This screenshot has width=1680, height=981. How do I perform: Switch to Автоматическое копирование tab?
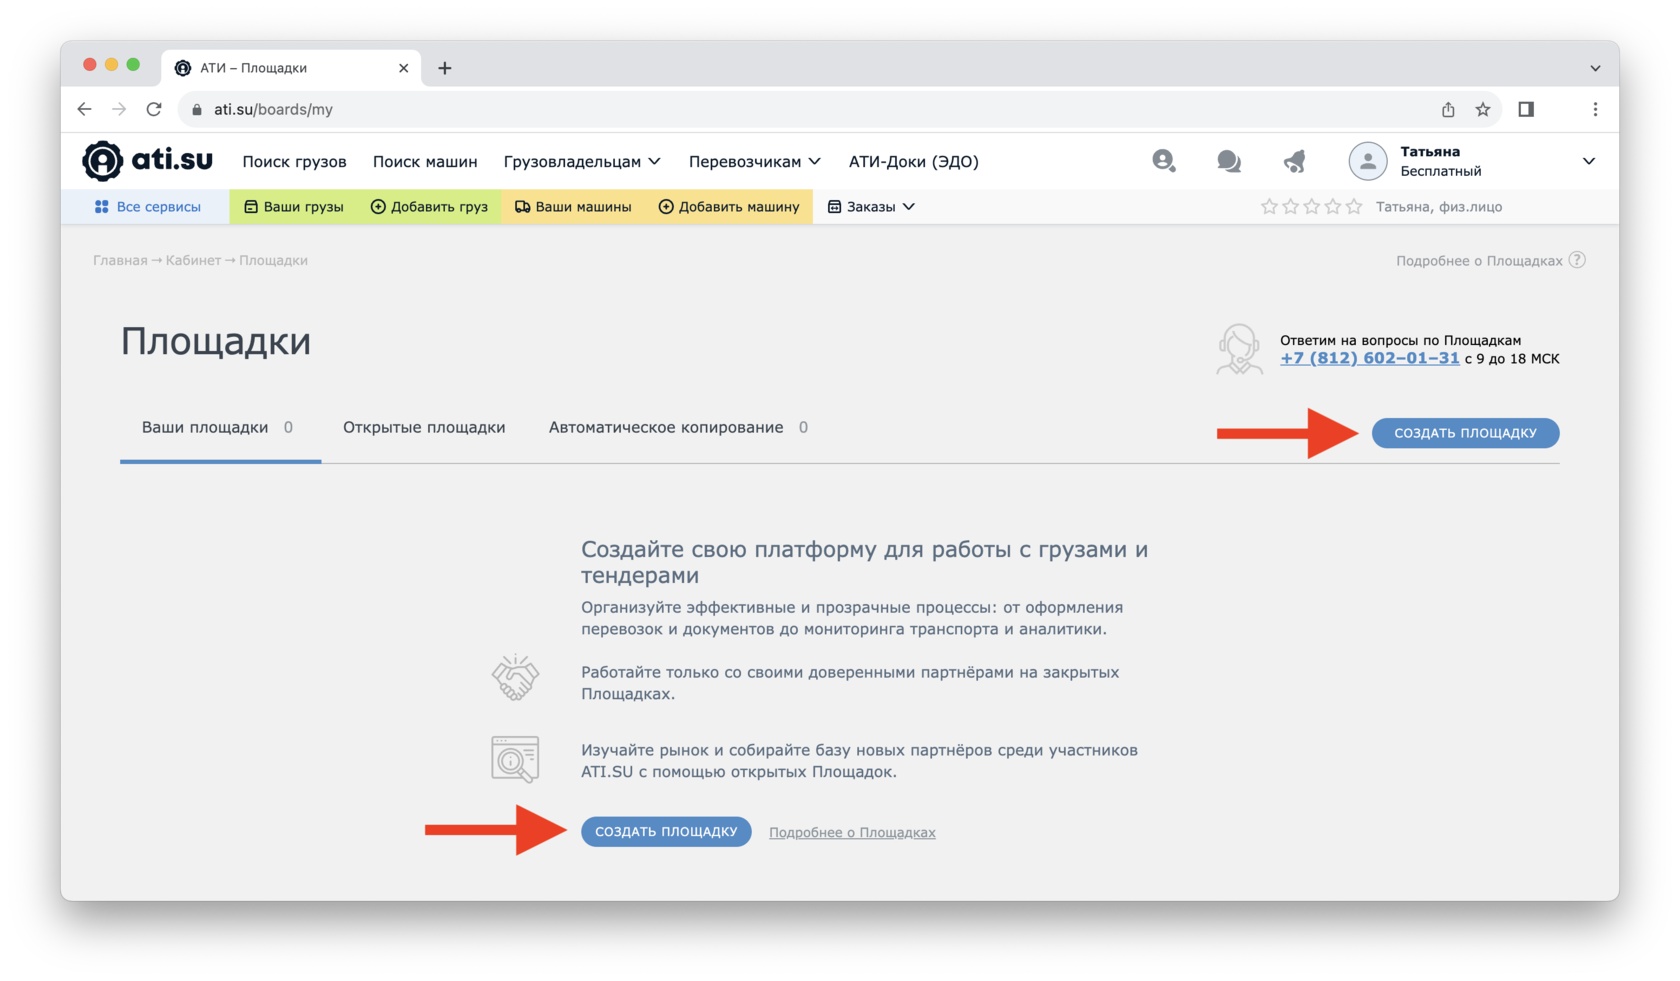678,427
